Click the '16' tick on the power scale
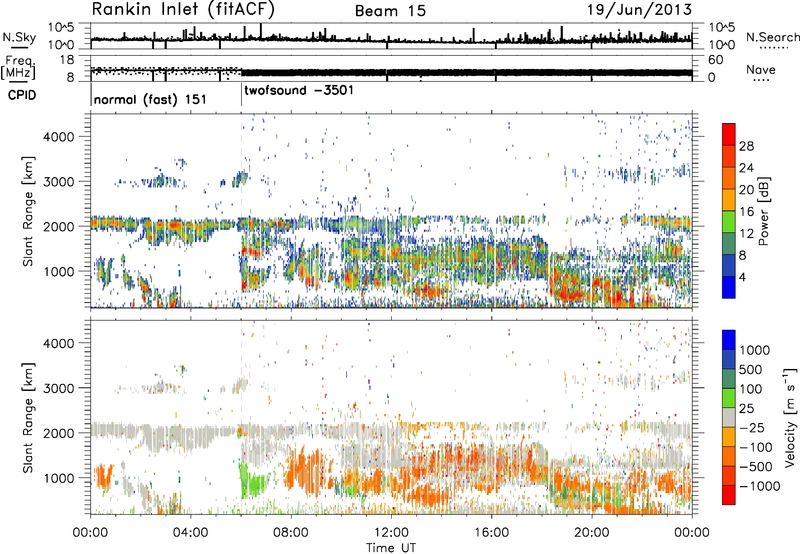Image resolution: width=800 pixels, height=554 pixels. coord(746,212)
